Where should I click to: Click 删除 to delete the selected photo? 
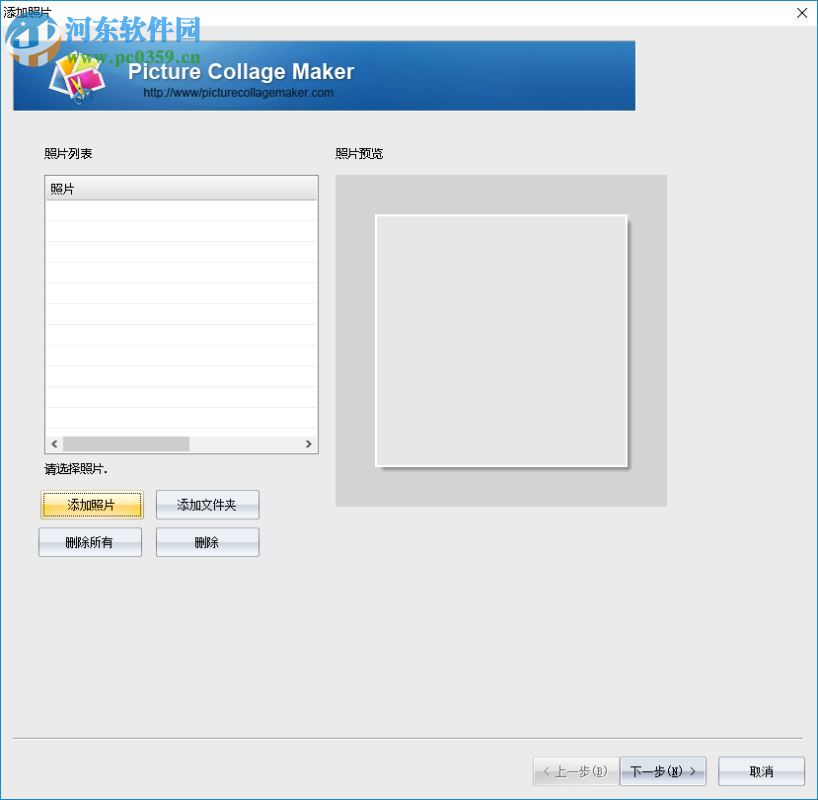click(x=207, y=542)
